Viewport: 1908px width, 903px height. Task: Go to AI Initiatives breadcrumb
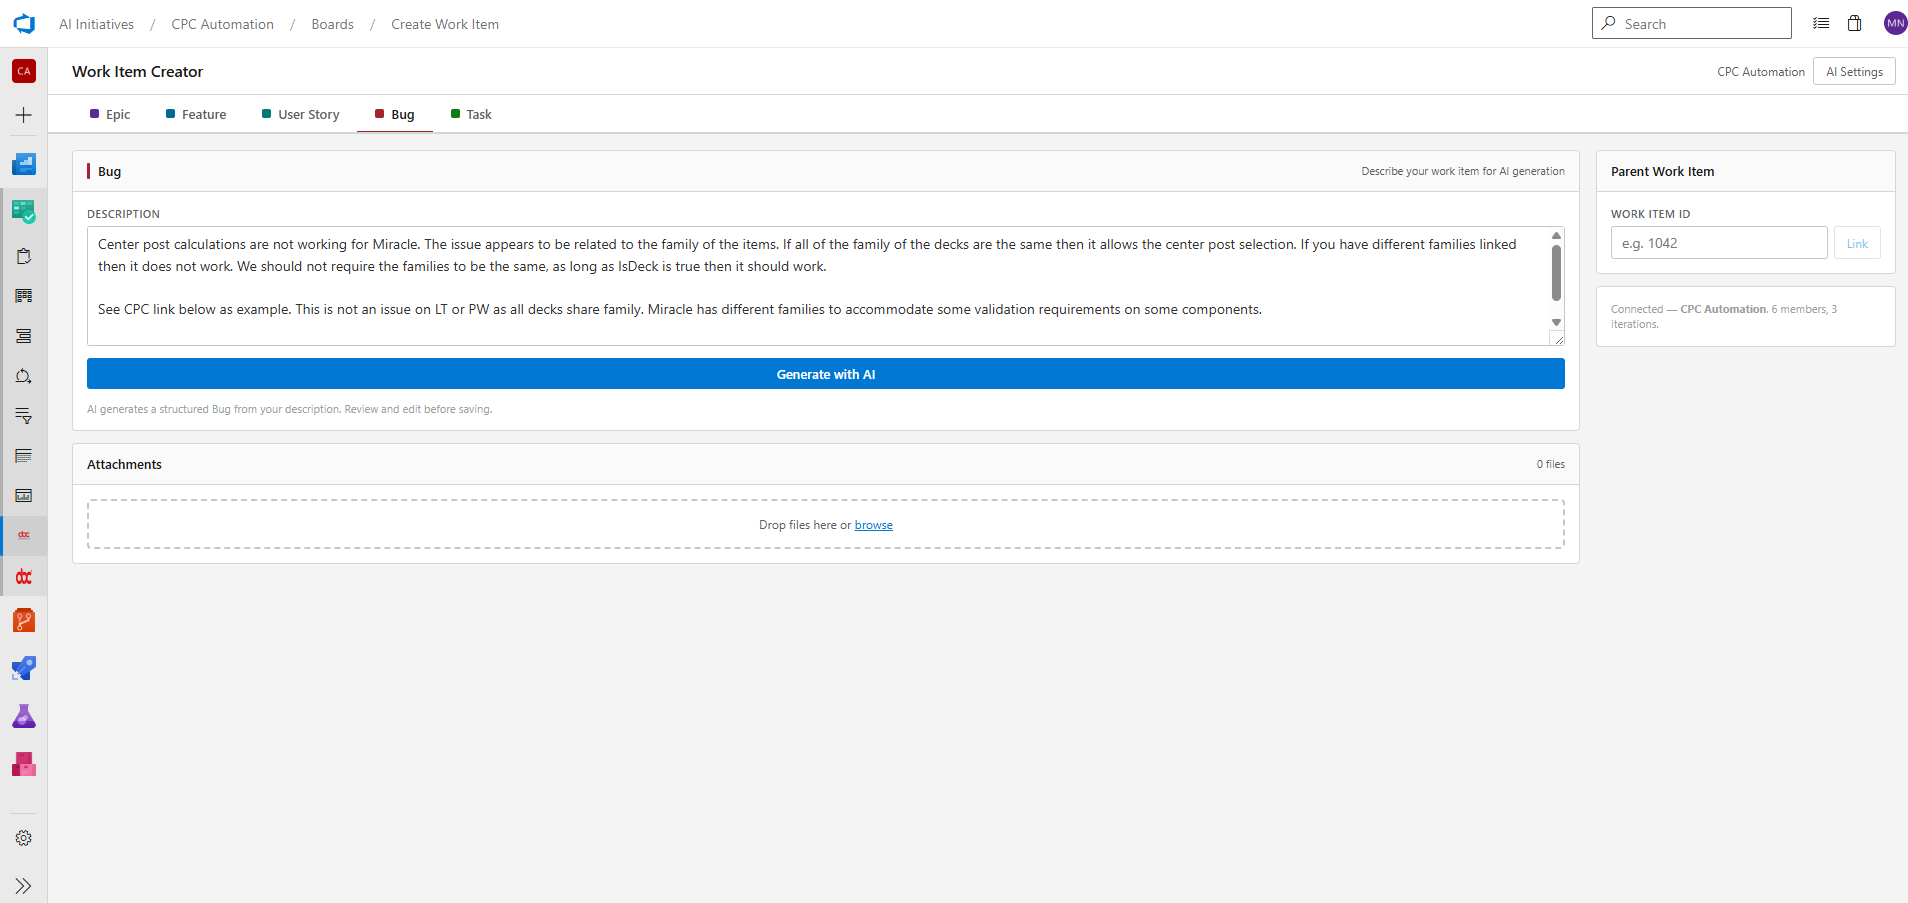[x=96, y=24]
